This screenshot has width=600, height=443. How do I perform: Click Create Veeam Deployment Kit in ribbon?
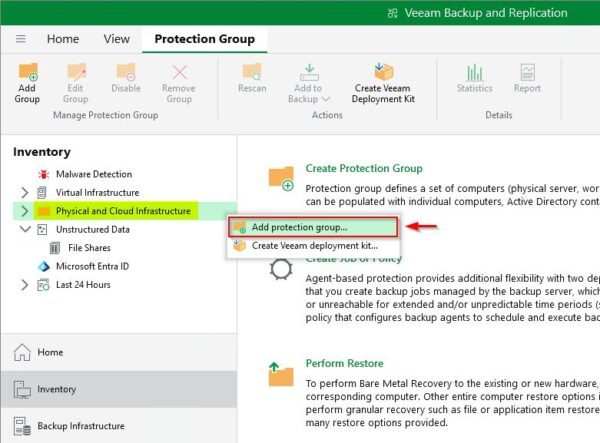coord(383,83)
